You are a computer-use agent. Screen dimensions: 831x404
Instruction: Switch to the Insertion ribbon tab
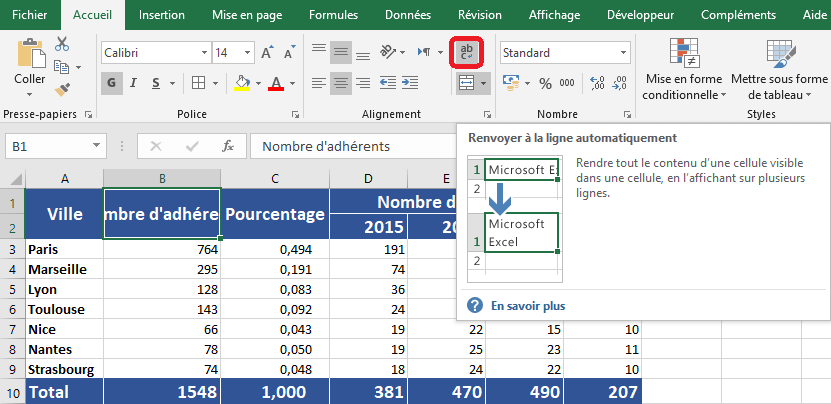(x=161, y=15)
